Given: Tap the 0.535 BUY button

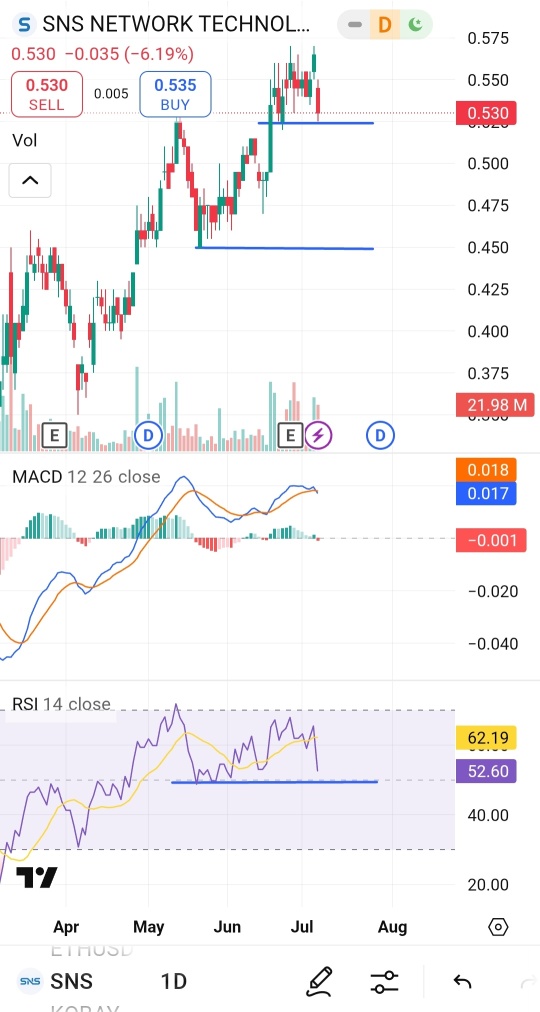Looking at the screenshot, I should point(175,94).
